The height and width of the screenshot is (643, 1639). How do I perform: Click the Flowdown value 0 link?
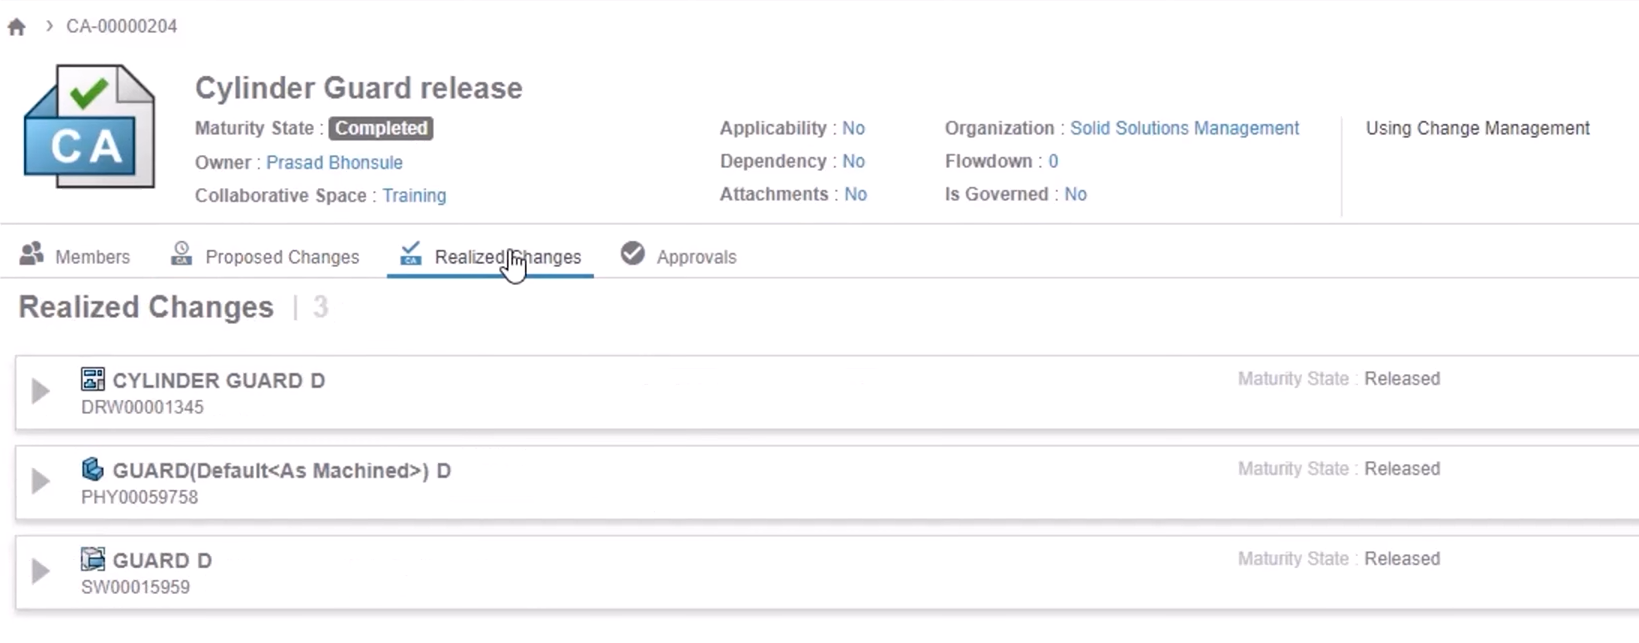(1053, 161)
